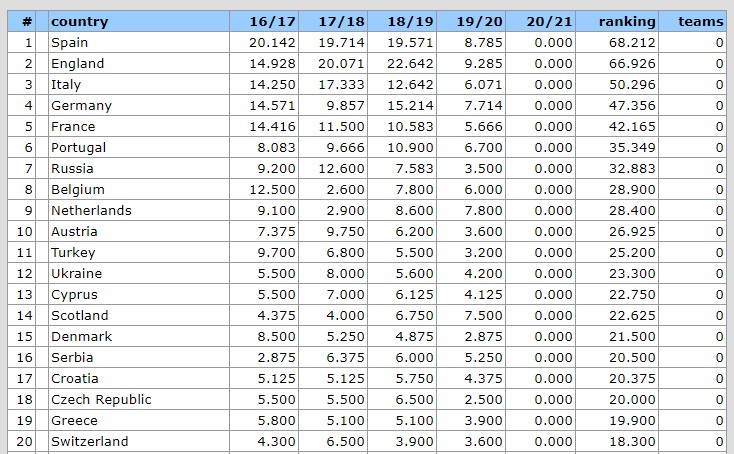Click the "ranking" column header
Viewport: 734px width, 454px height.
click(627, 21)
